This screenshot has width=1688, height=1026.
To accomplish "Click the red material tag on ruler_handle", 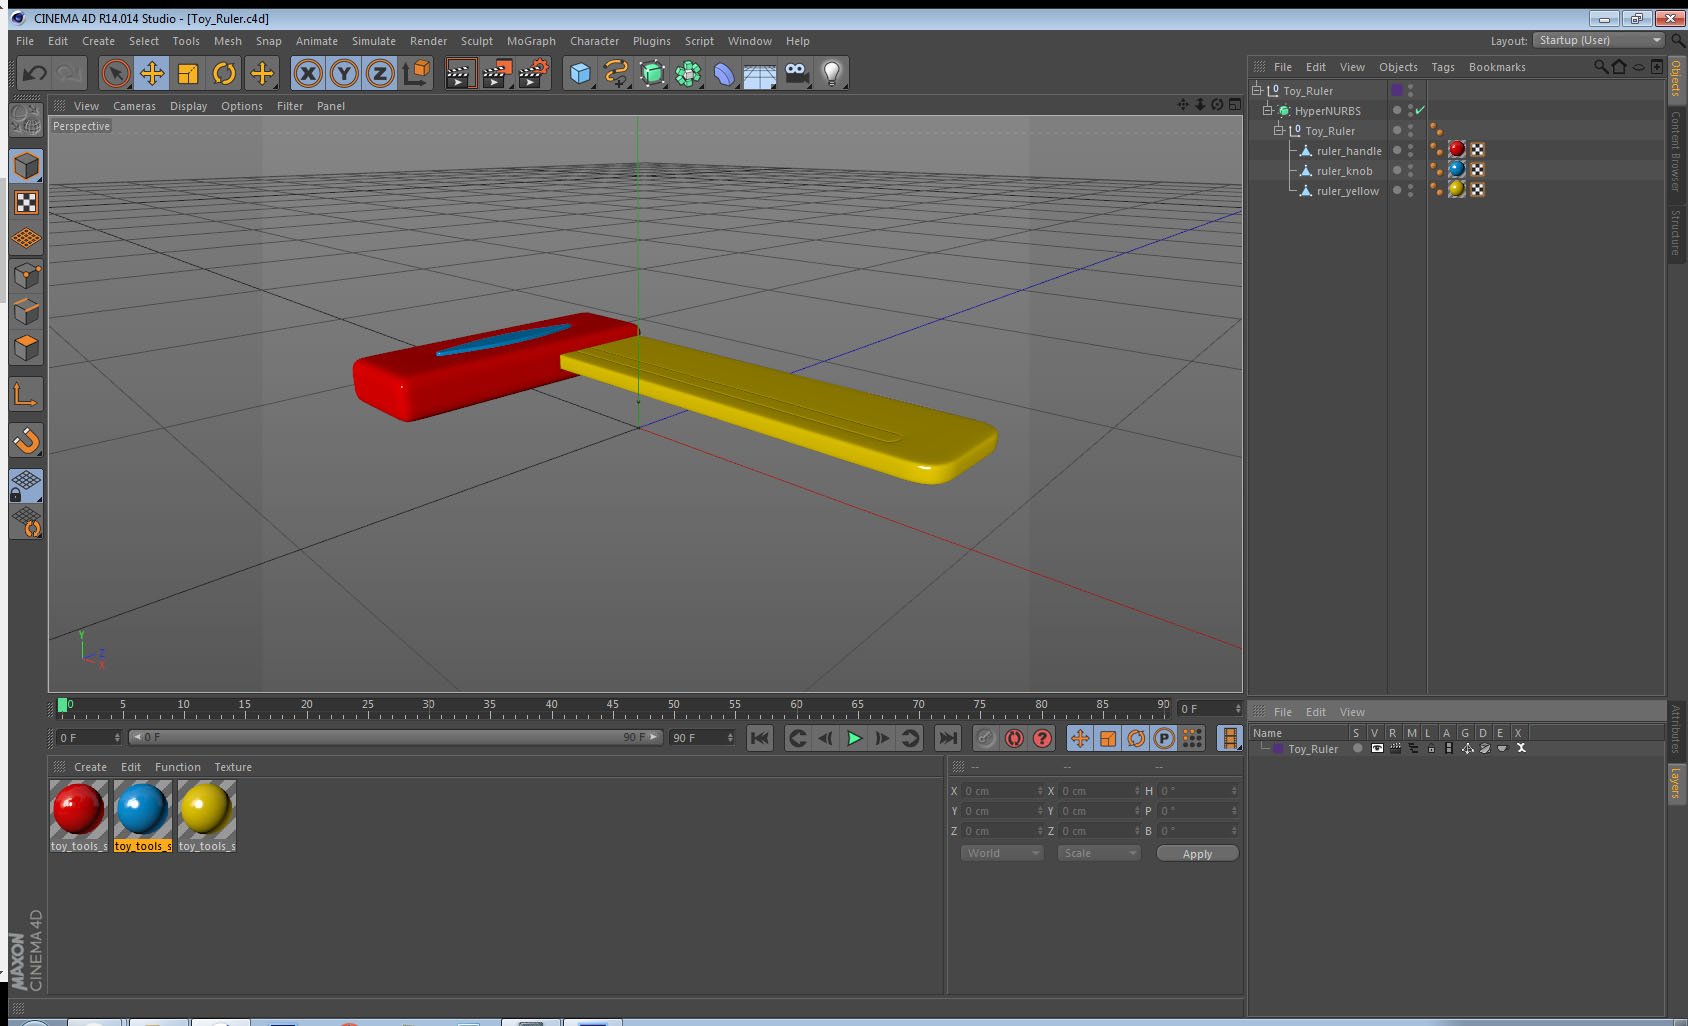I will pyautogui.click(x=1457, y=149).
